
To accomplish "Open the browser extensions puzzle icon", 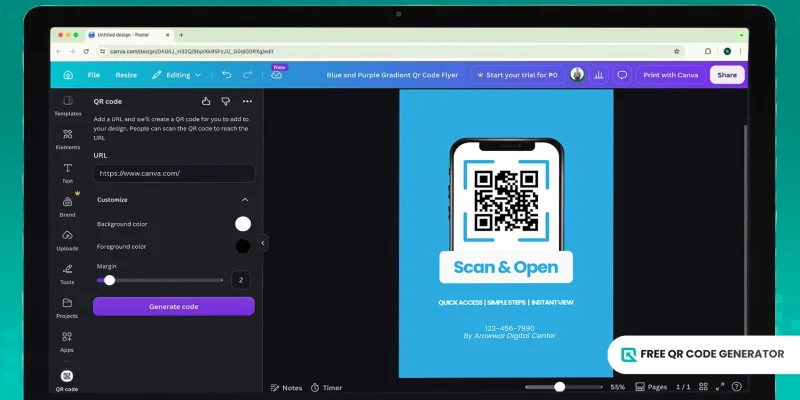I will click(x=708, y=52).
